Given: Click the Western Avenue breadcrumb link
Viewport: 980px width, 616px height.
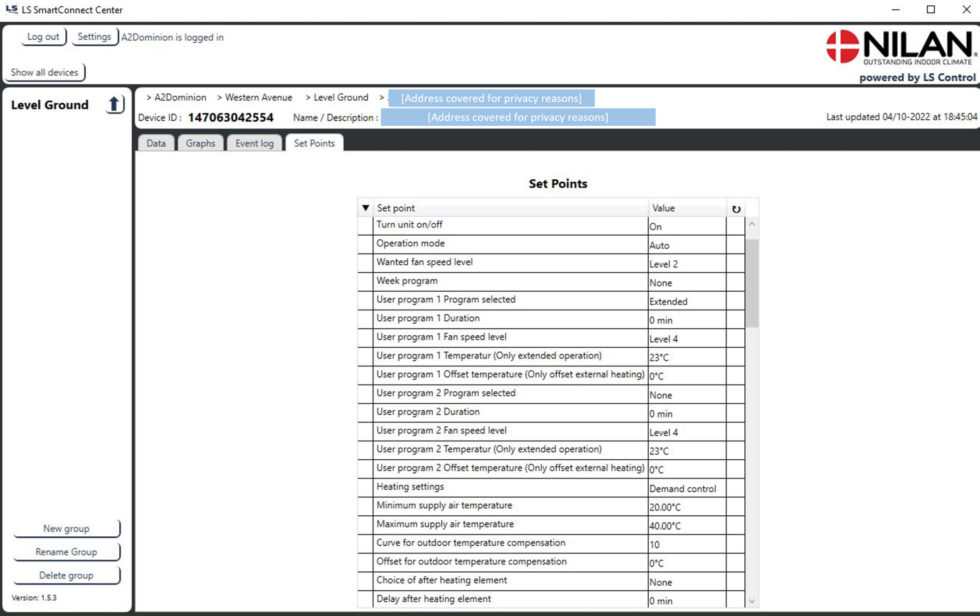Looking at the screenshot, I should (259, 97).
